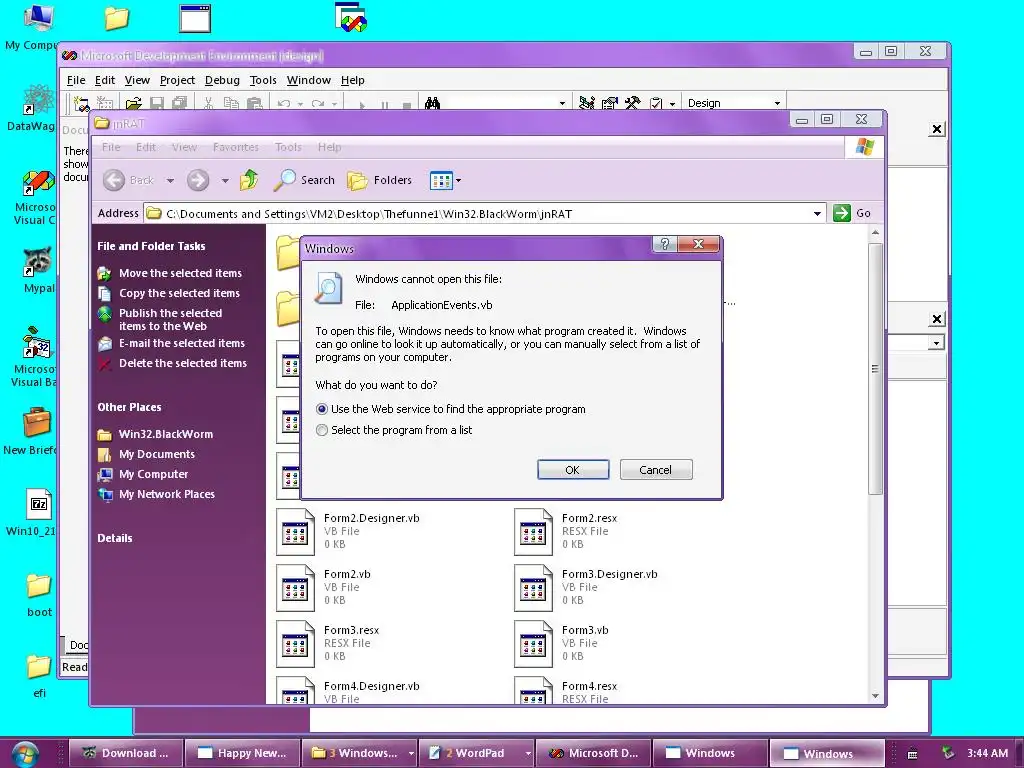Click the Form4.Designer.vb file name
This screenshot has width=1024, height=768.
[372, 686]
